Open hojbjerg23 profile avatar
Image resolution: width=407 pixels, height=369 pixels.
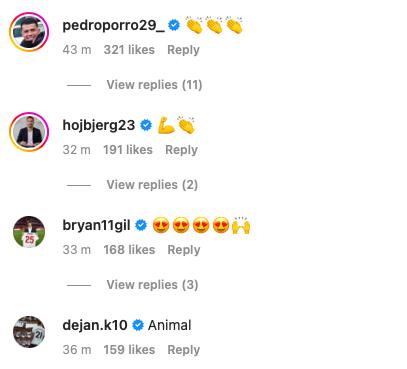coord(29,132)
